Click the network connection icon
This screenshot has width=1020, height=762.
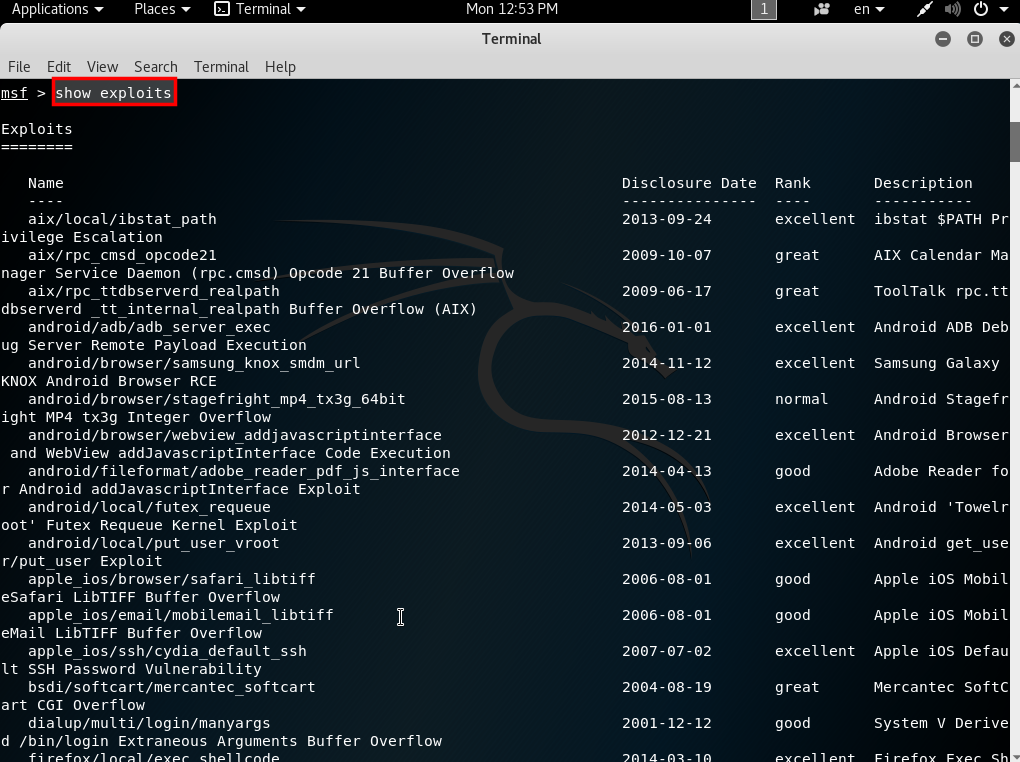click(x=925, y=9)
